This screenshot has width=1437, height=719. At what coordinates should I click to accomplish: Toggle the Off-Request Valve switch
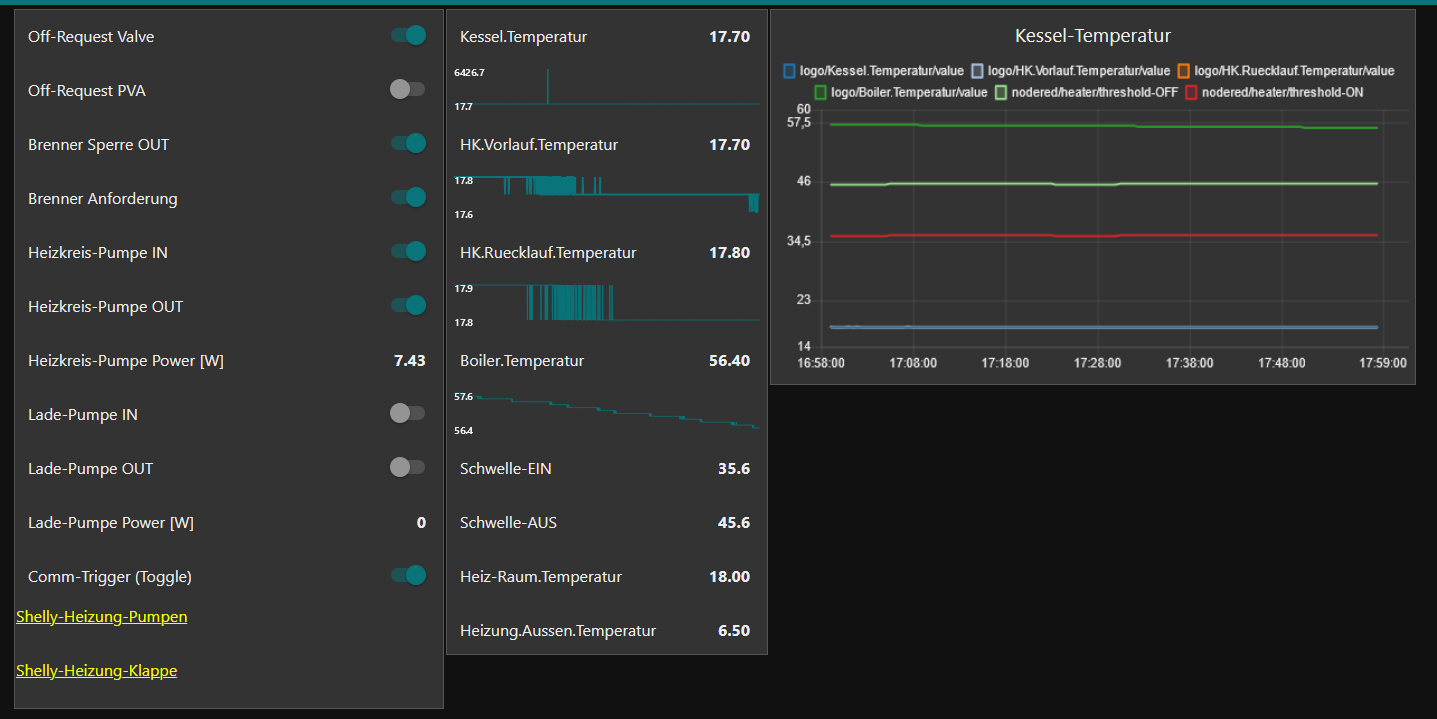click(408, 36)
